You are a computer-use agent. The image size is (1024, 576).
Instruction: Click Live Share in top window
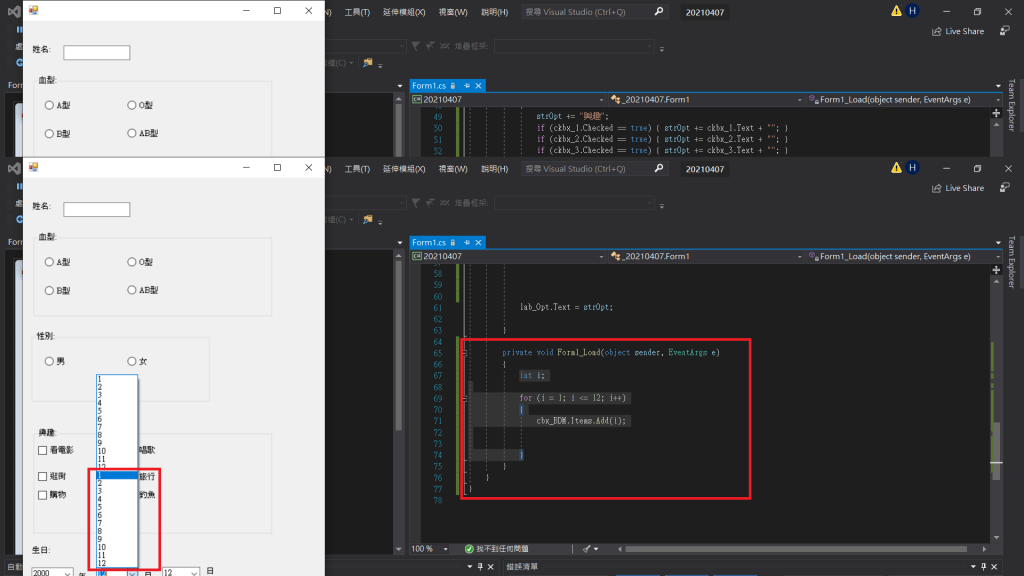pyautogui.click(x=958, y=31)
